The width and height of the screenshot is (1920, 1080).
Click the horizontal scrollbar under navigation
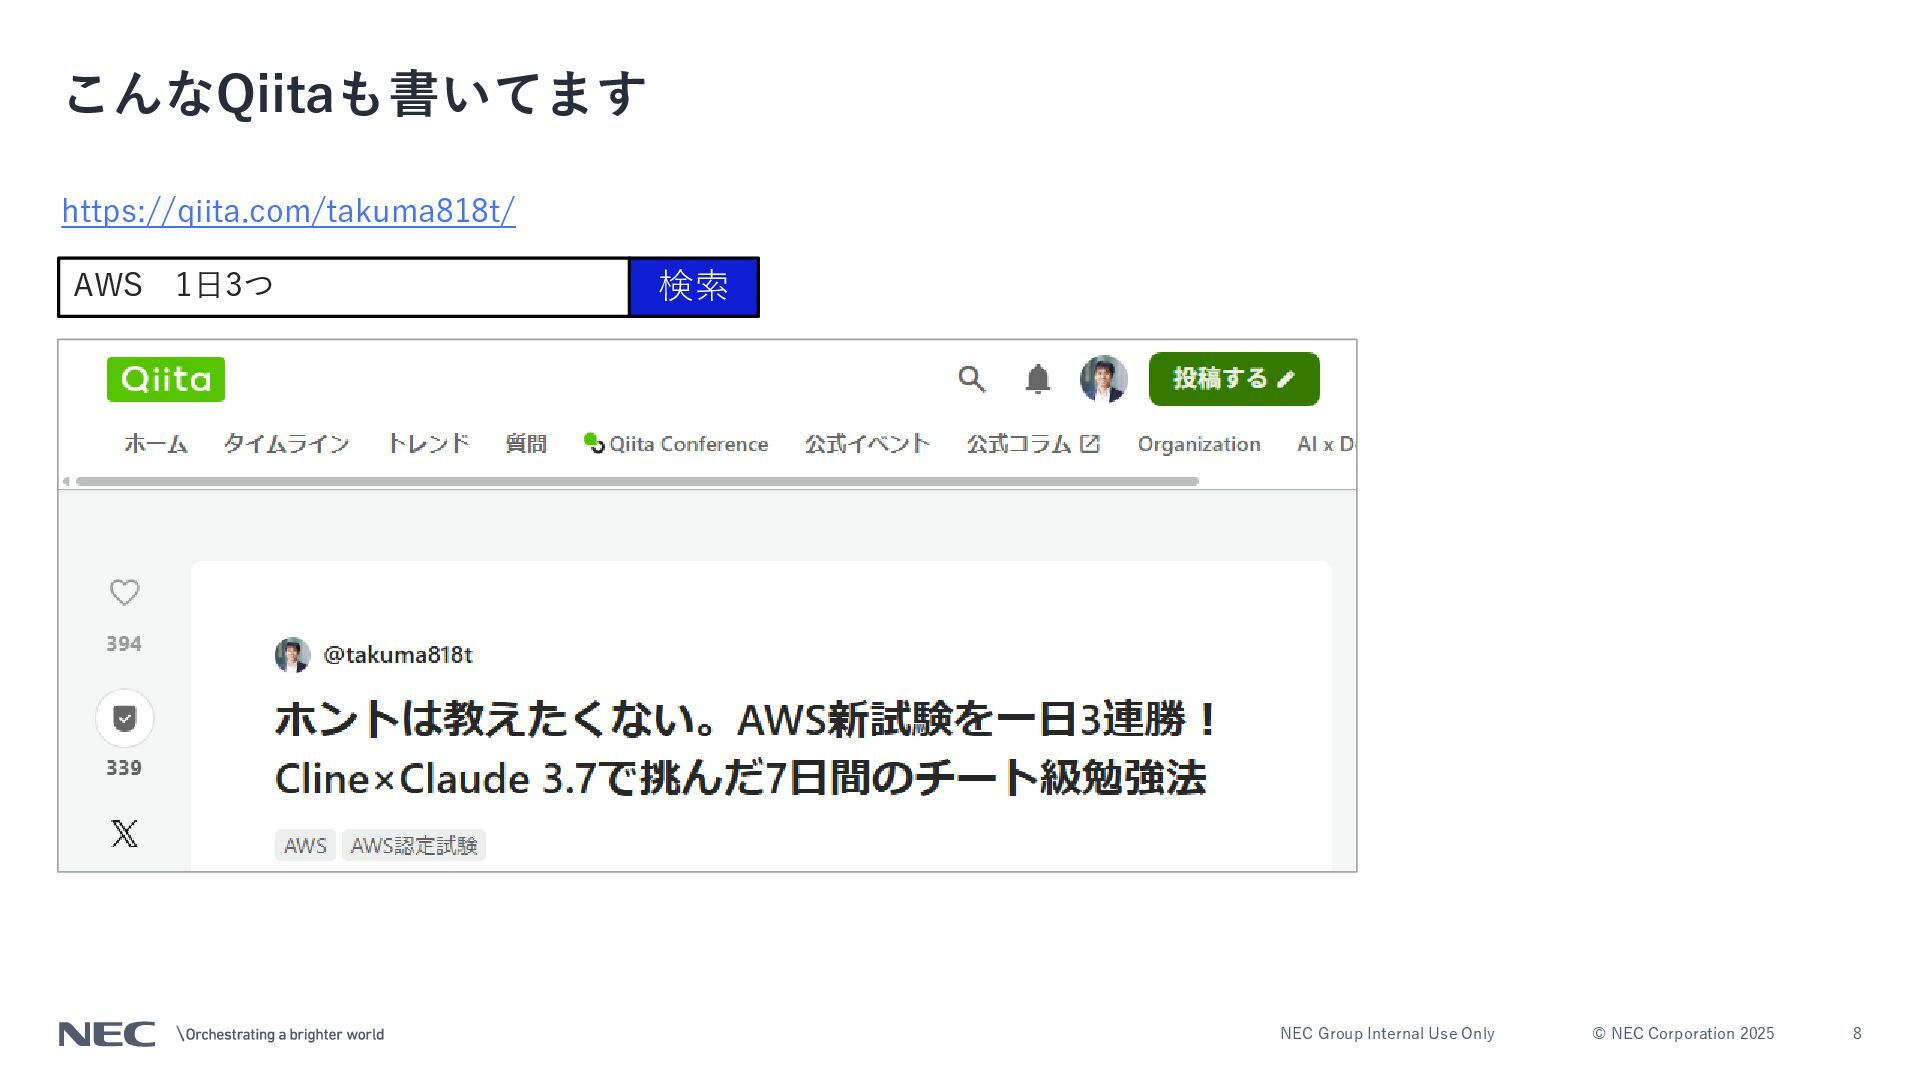coord(637,481)
